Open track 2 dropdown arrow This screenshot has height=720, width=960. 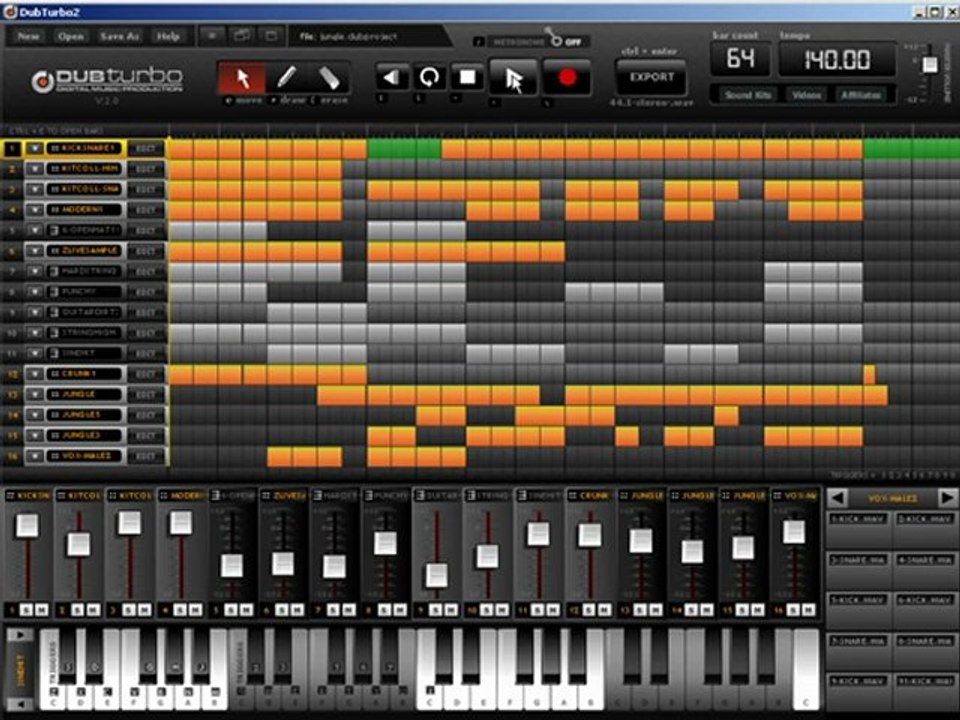coord(35,169)
